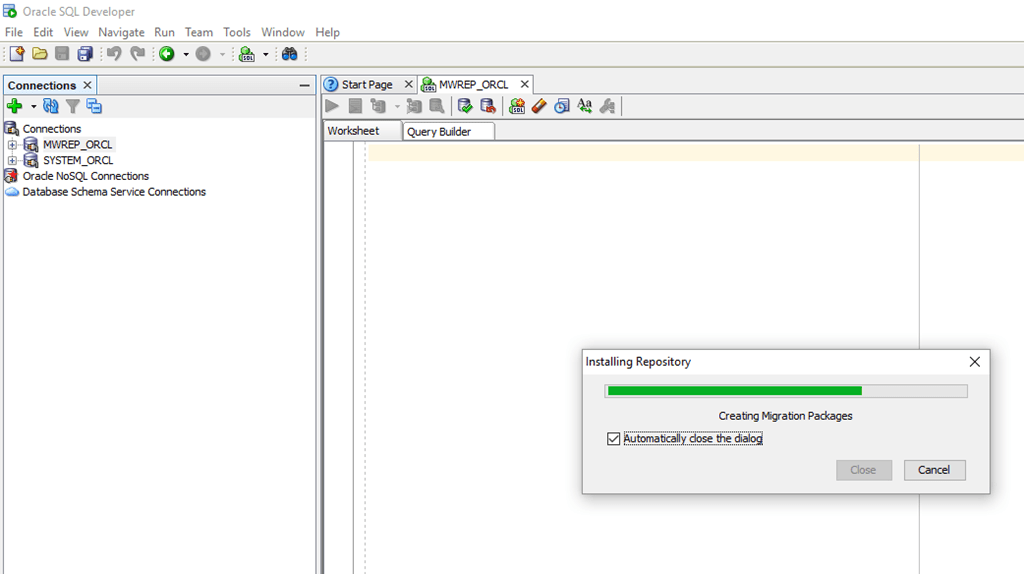Click the Autotrace icon
The height and width of the screenshot is (574, 1024).
[x=436, y=106]
